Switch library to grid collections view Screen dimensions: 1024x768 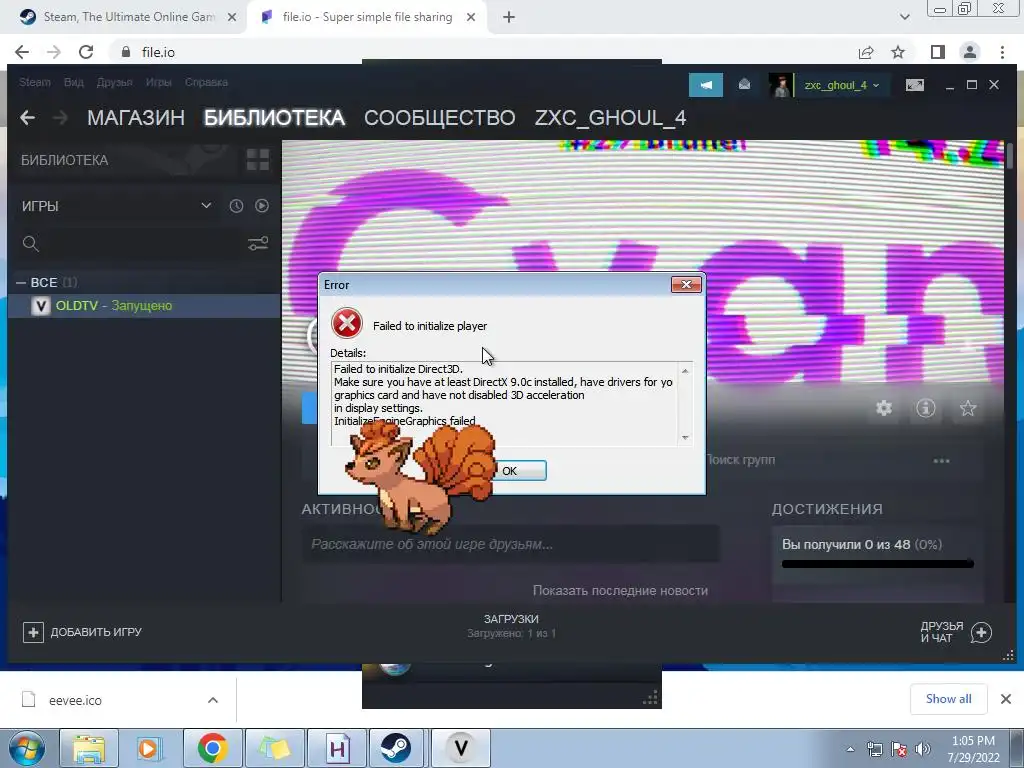(x=258, y=159)
